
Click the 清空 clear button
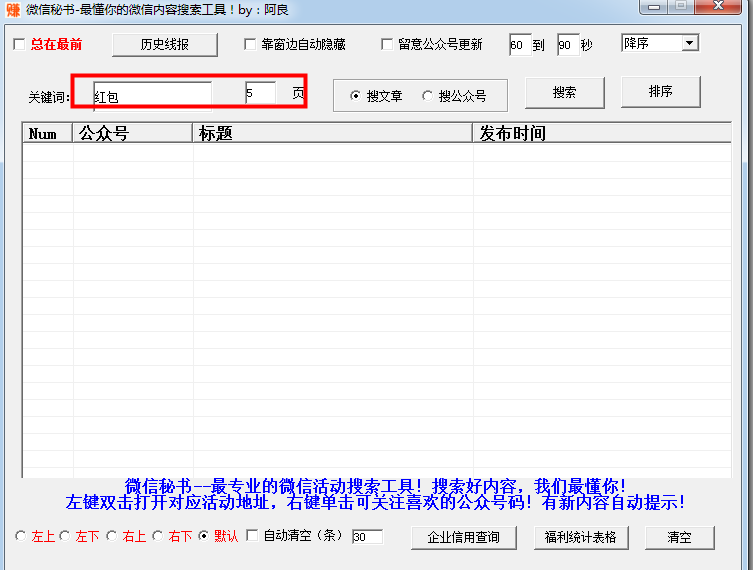pyautogui.click(x=680, y=537)
